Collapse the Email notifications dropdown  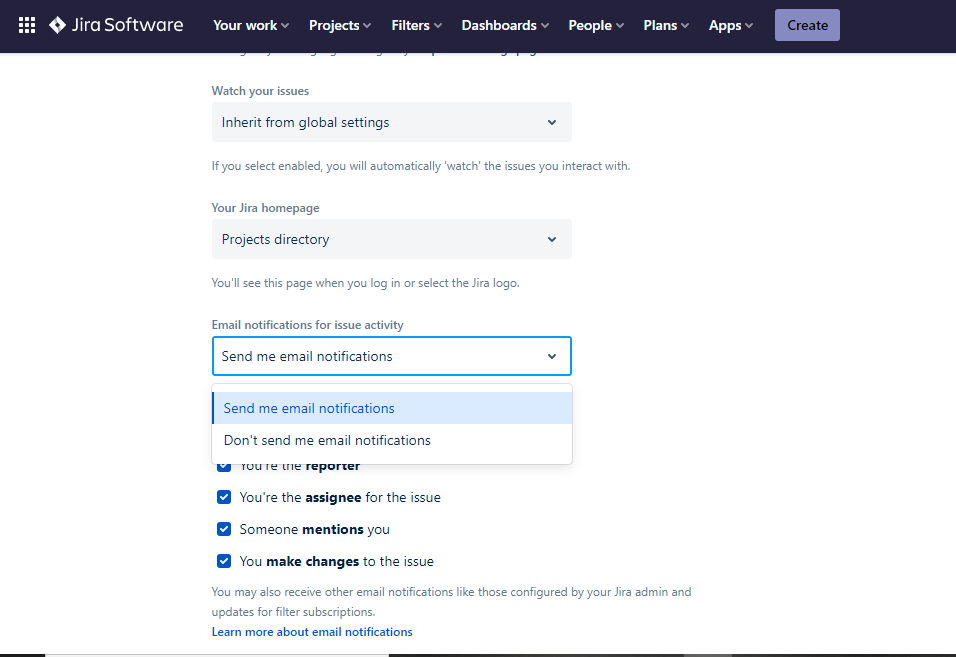point(391,356)
